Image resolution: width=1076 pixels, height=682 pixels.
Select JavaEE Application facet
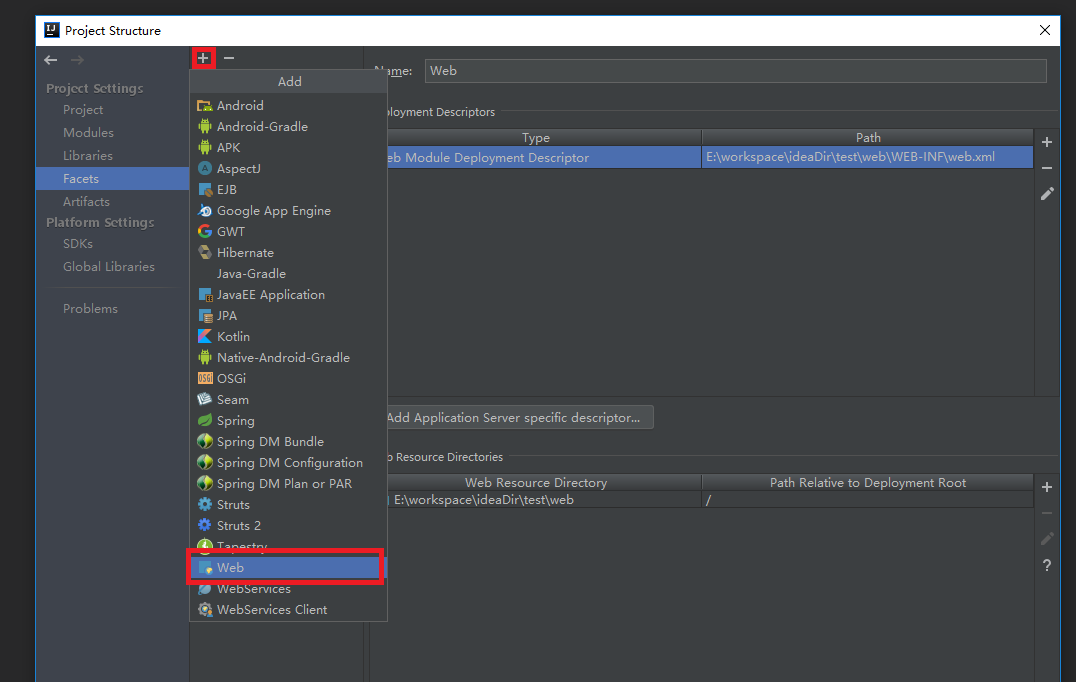coord(288,295)
